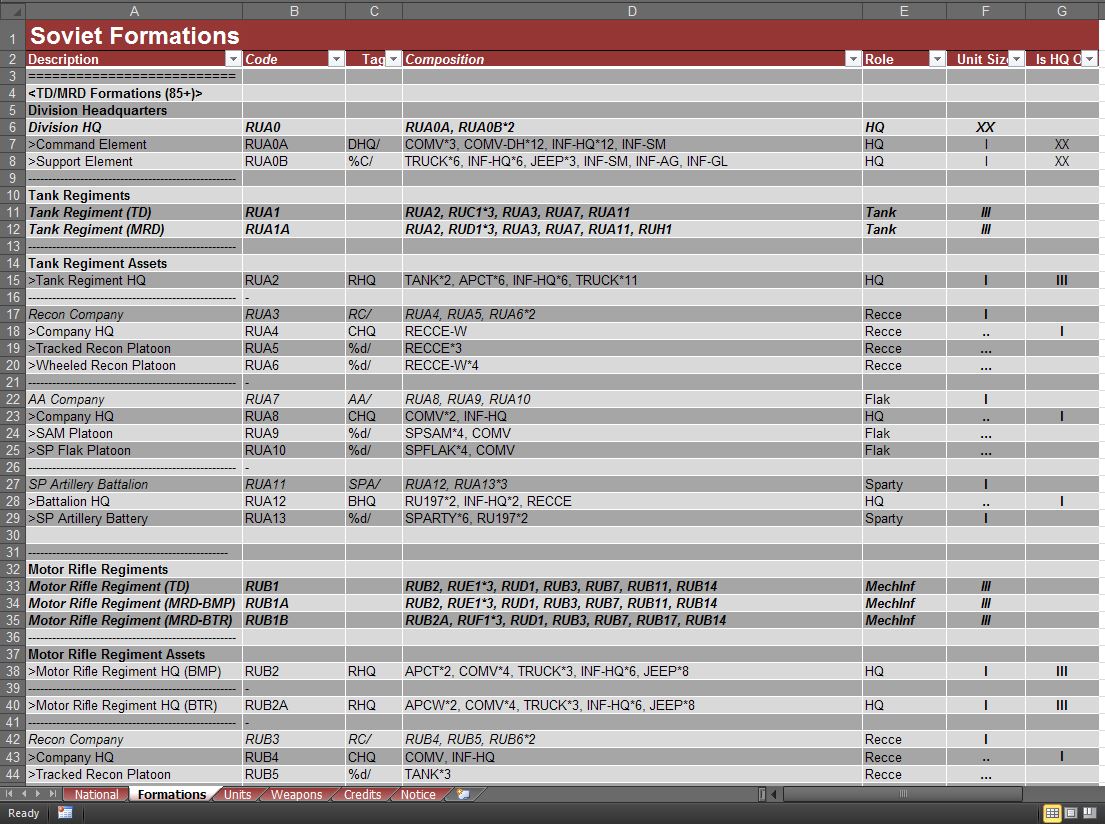Select column C header
Viewport: 1105px width, 824px height.
[374, 11]
